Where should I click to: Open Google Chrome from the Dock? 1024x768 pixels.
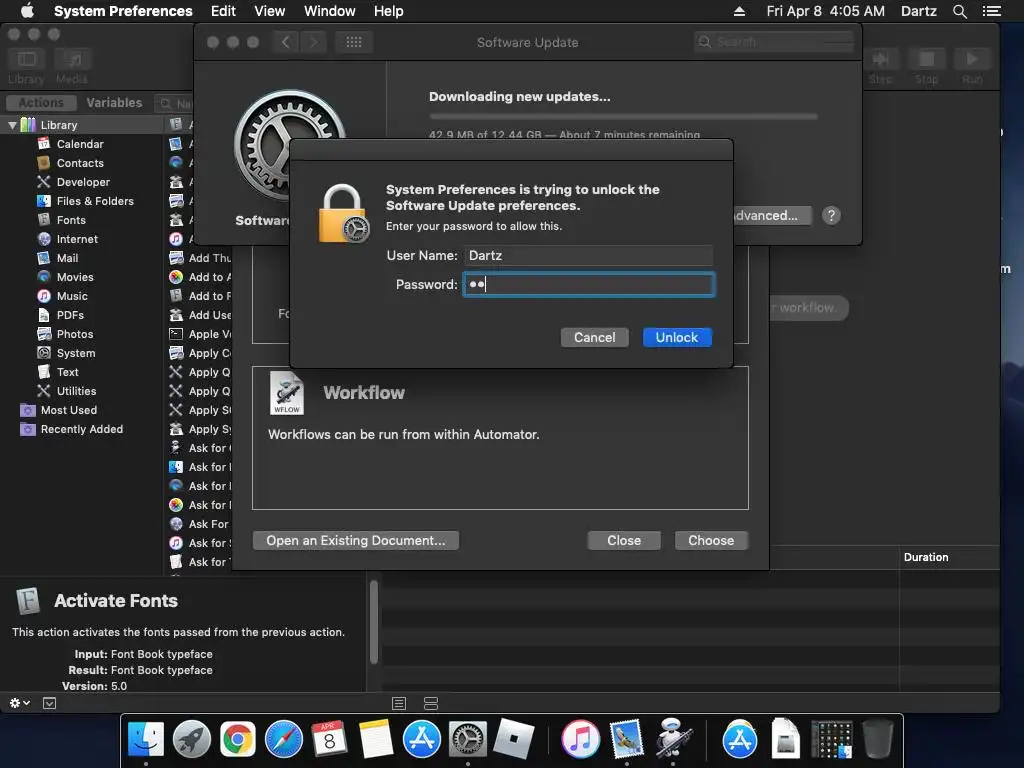pos(237,739)
